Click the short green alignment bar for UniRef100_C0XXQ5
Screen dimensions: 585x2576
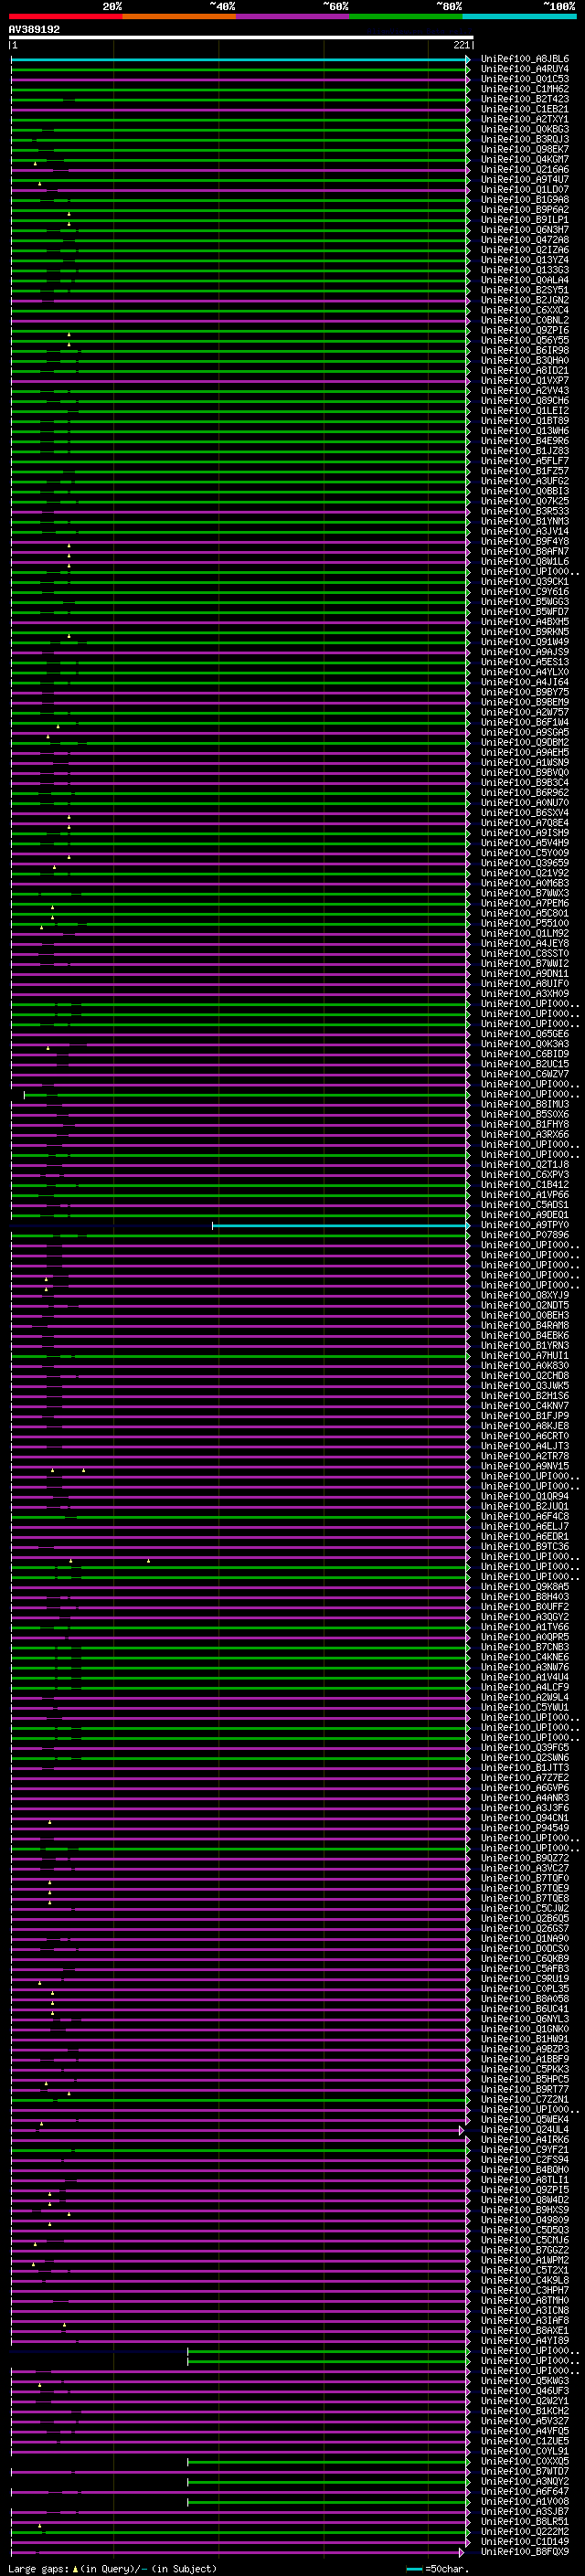point(328,2461)
